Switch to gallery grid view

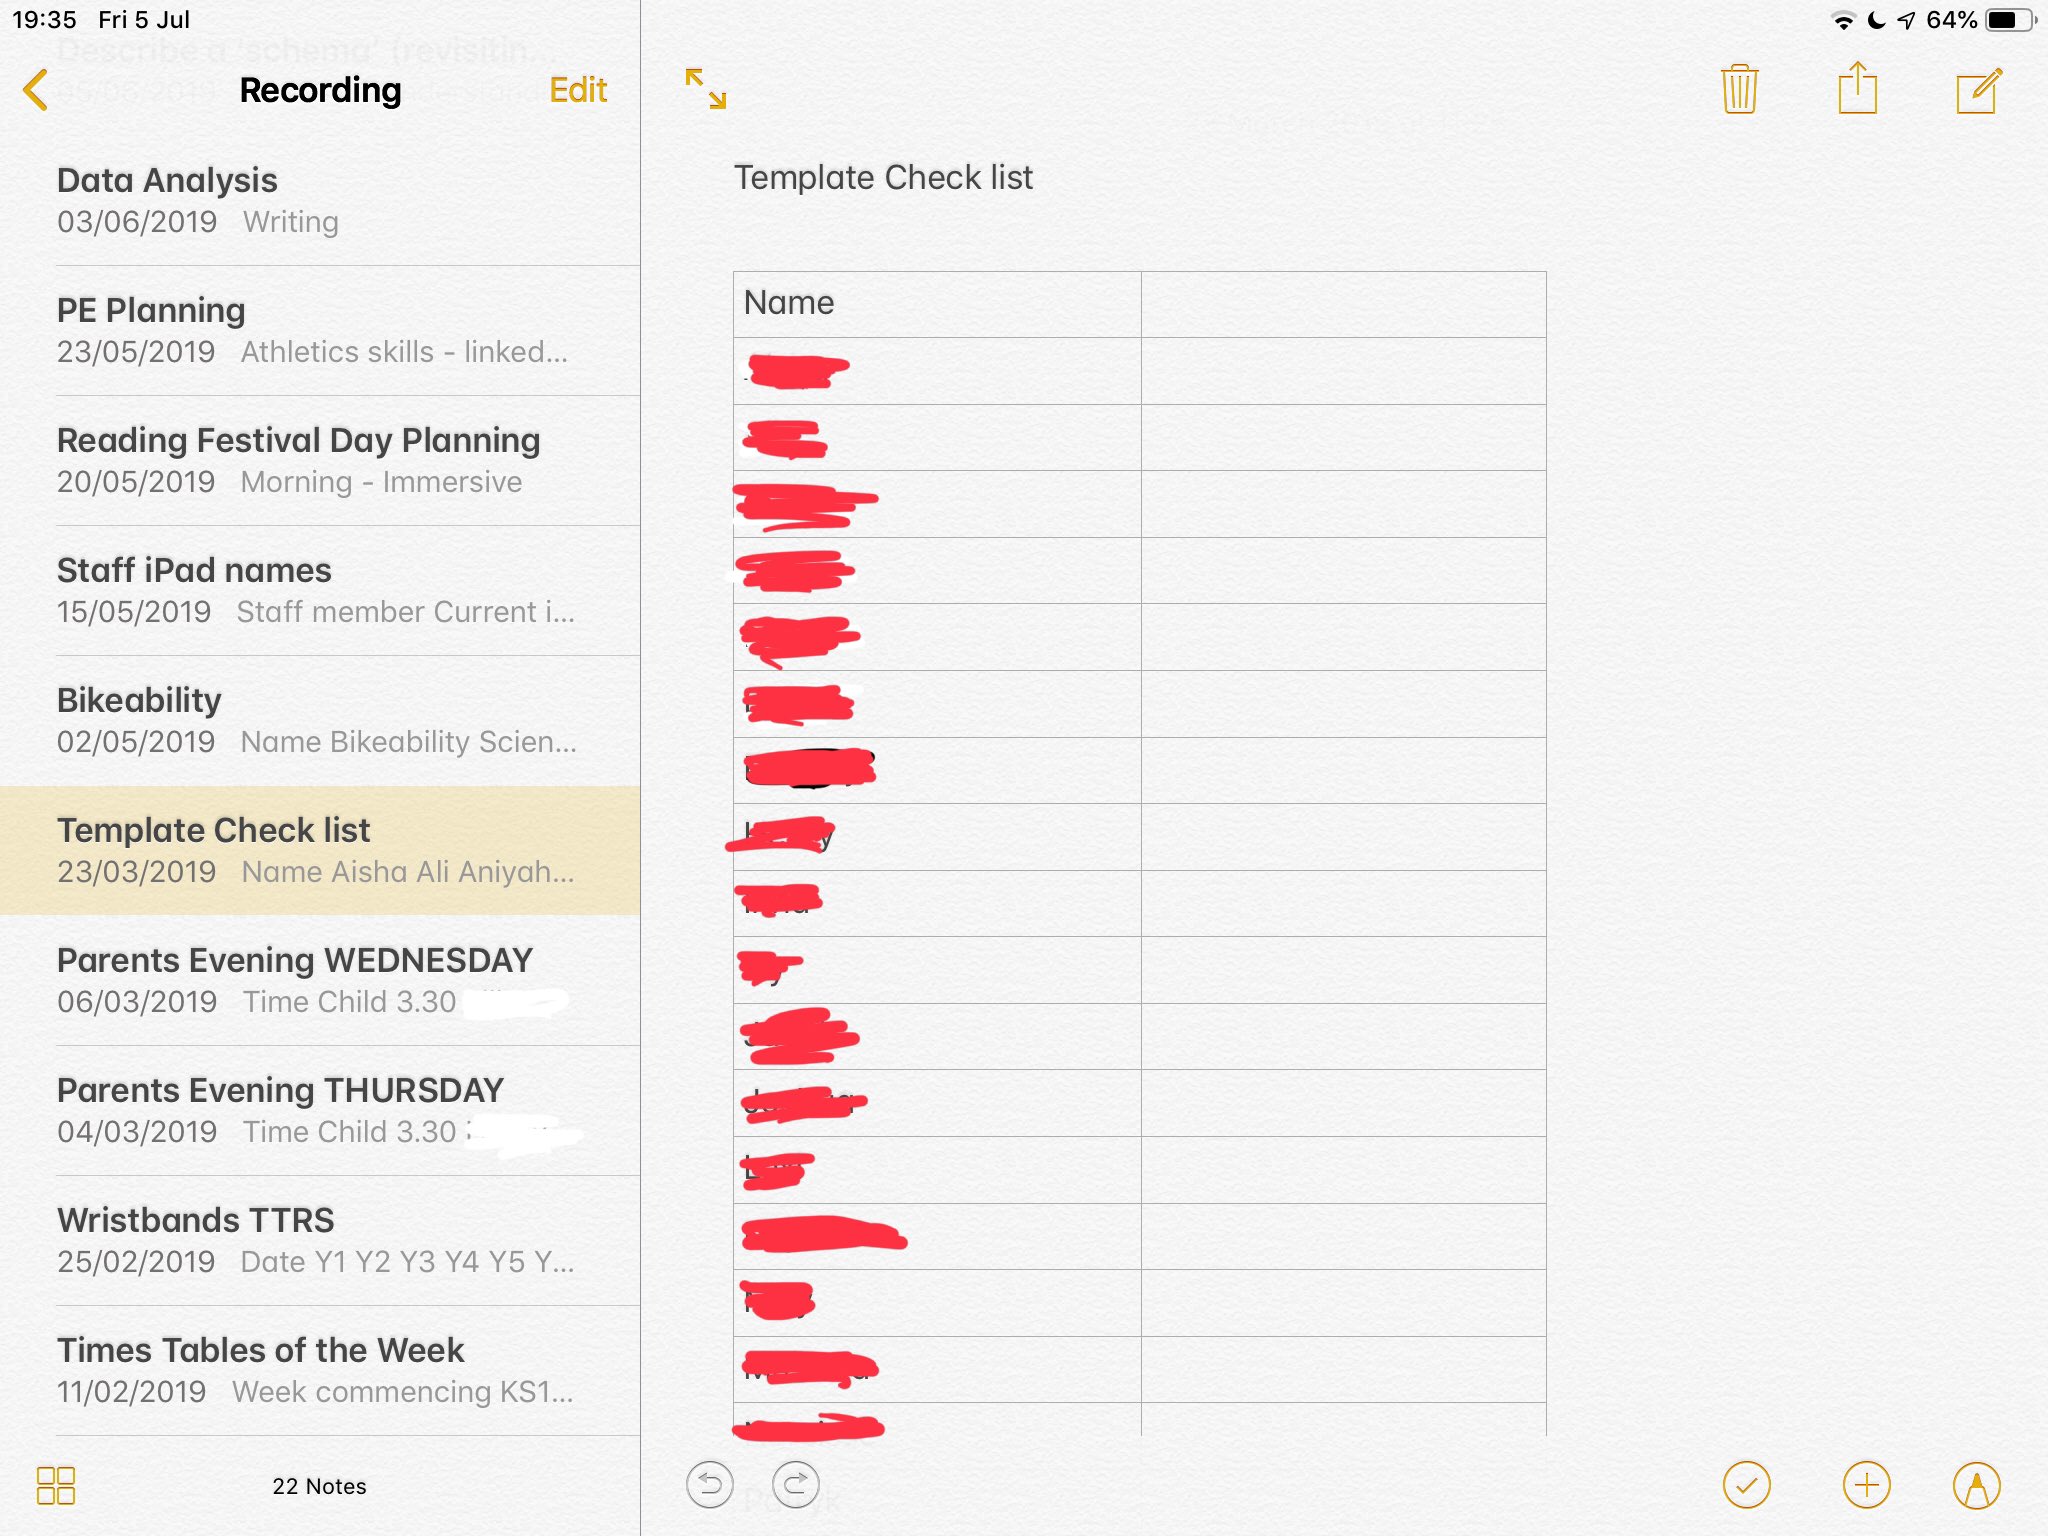(56, 1486)
